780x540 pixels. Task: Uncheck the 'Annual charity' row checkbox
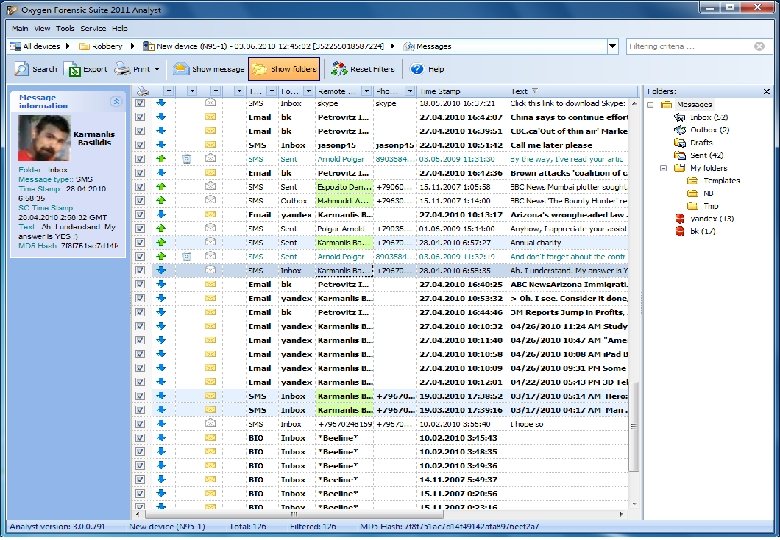140,242
